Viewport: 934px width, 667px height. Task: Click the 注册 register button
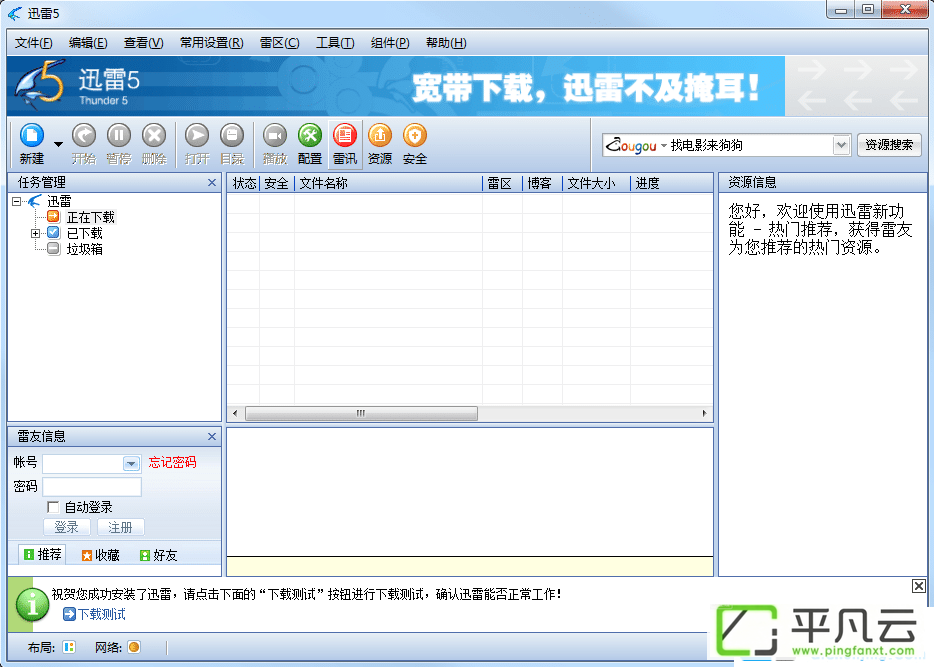(120, 527)
